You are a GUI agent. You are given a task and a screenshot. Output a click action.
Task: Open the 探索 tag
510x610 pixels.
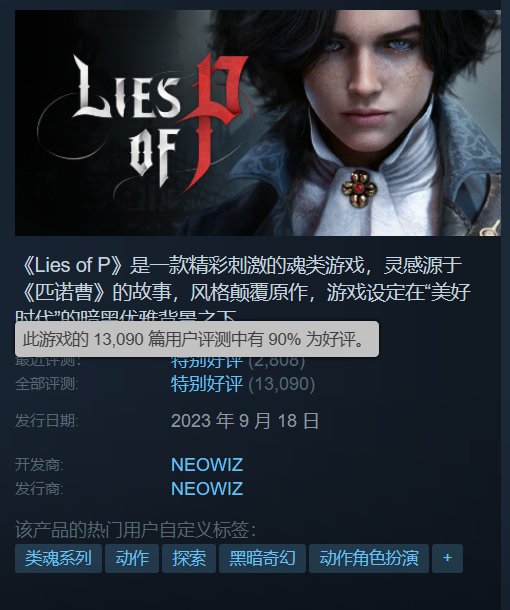tap(189, 558)
